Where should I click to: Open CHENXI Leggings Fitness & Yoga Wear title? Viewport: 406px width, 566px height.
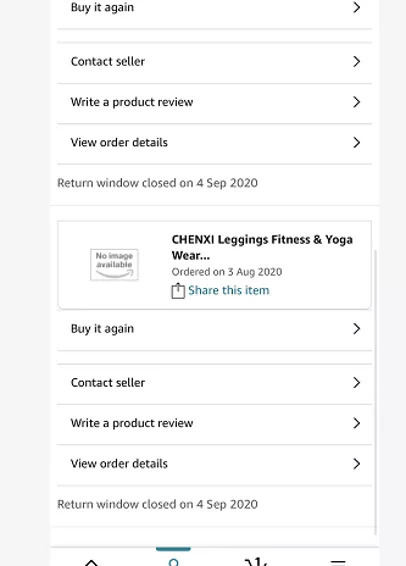262,247
